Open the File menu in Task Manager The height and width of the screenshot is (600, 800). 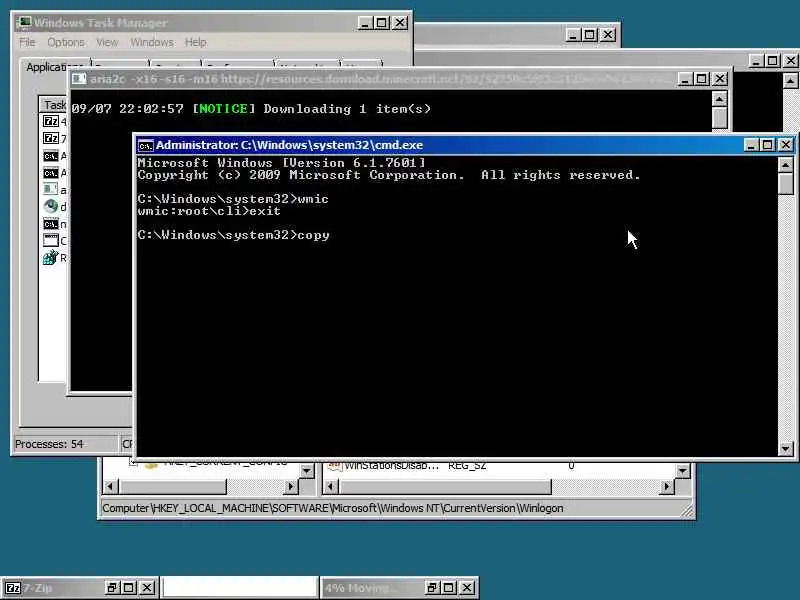click(27, 42)
